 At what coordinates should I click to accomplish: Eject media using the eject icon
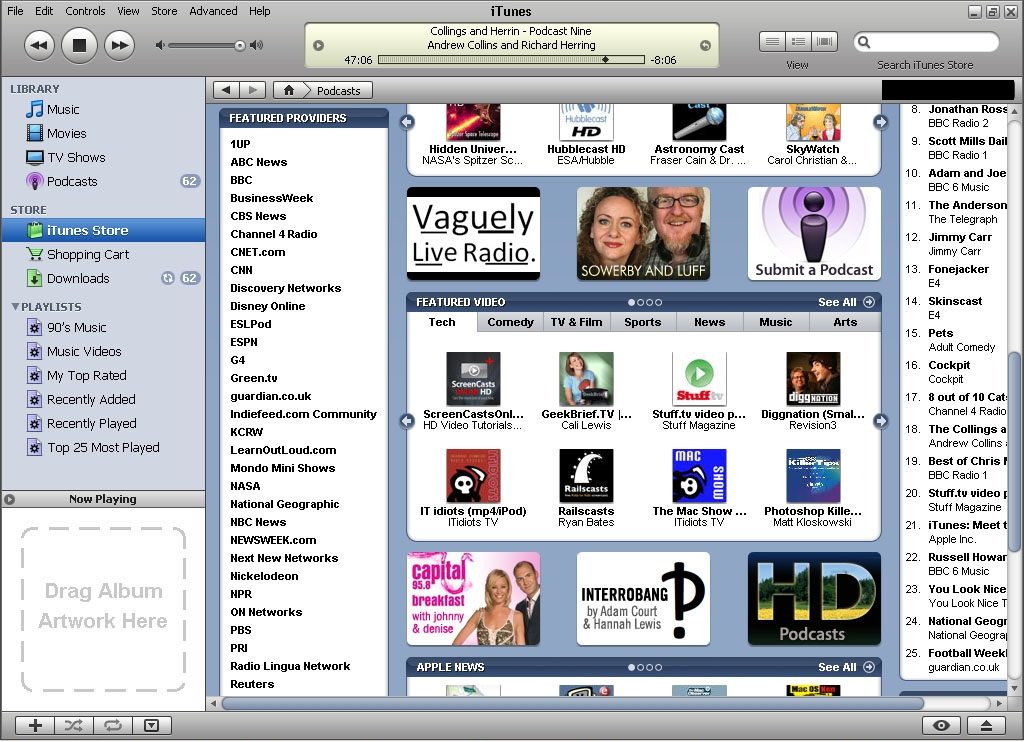(x=988, y=725)
